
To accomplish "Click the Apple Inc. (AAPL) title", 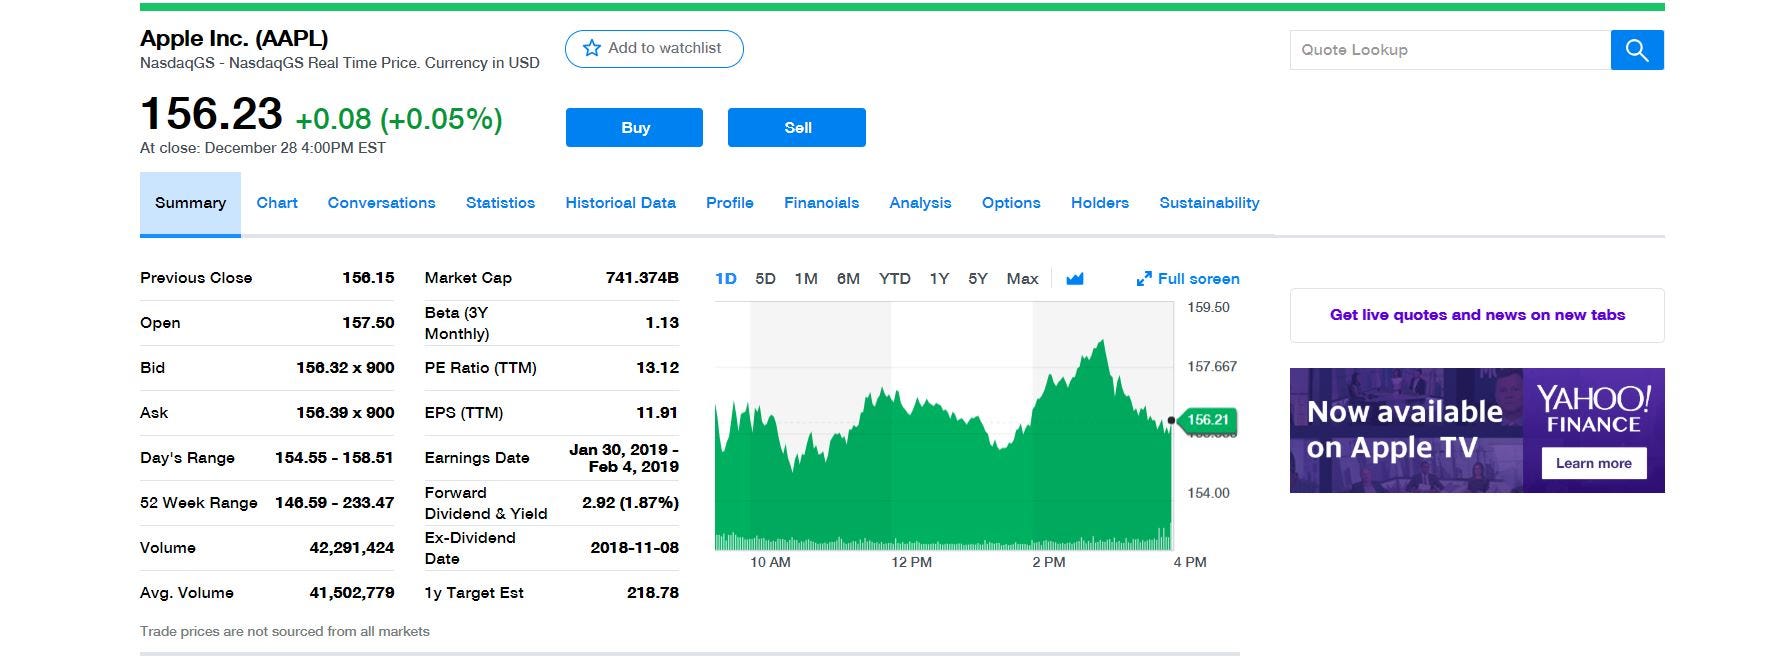I will pyautogui.click(x=234, y=39).
